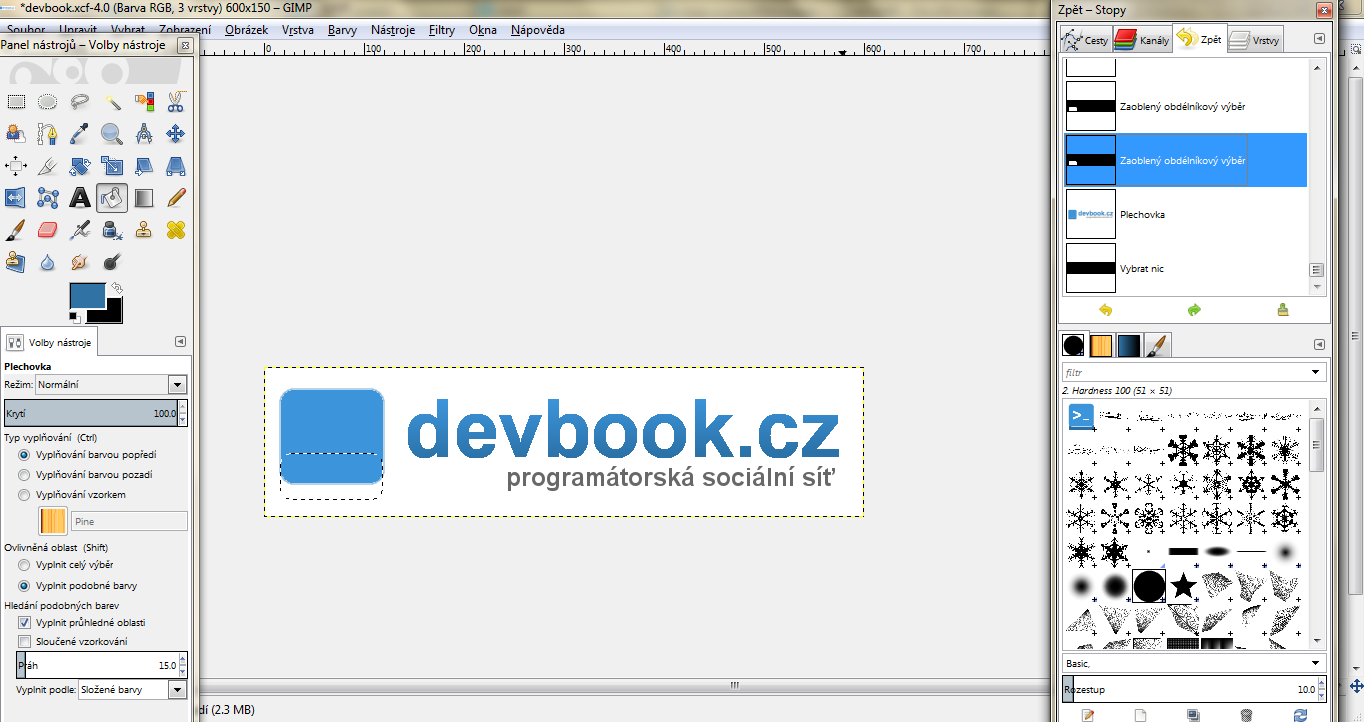1364x722 pixels.
Task: Click the blue foreground color swatch
Action: point(88,296)
